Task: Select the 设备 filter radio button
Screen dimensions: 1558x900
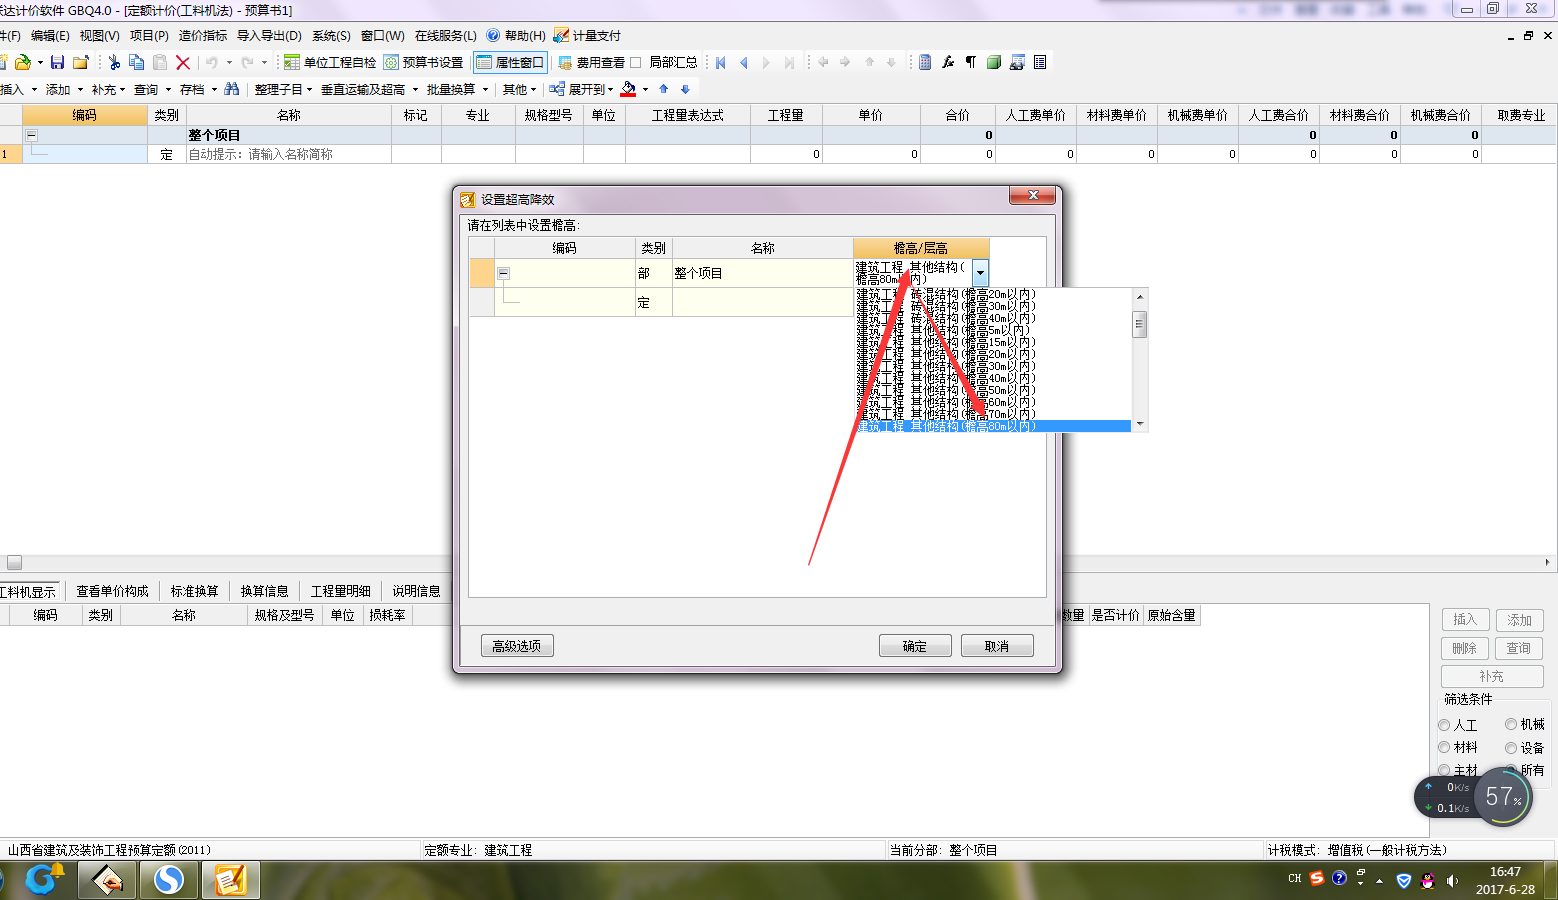Action: pos(1511,748)
